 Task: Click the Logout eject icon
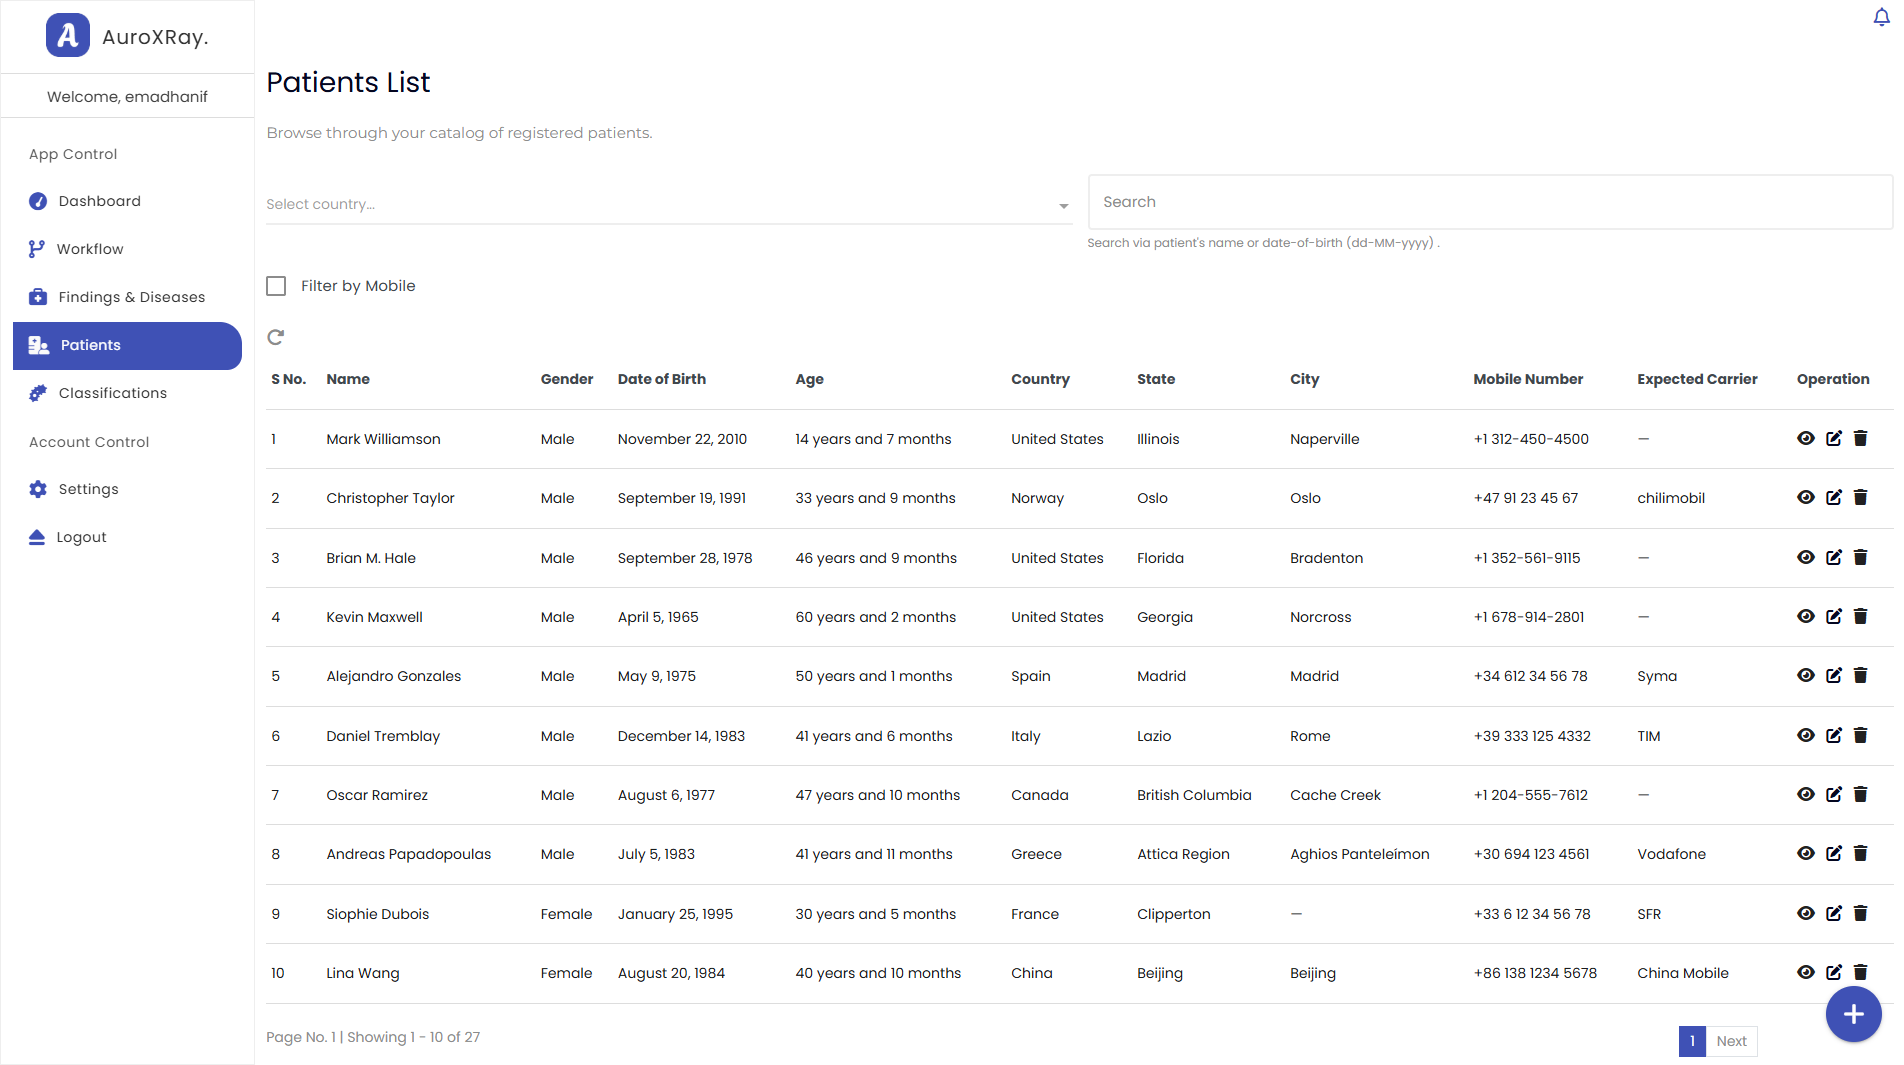pyautogui.click(x=36, y=536)
